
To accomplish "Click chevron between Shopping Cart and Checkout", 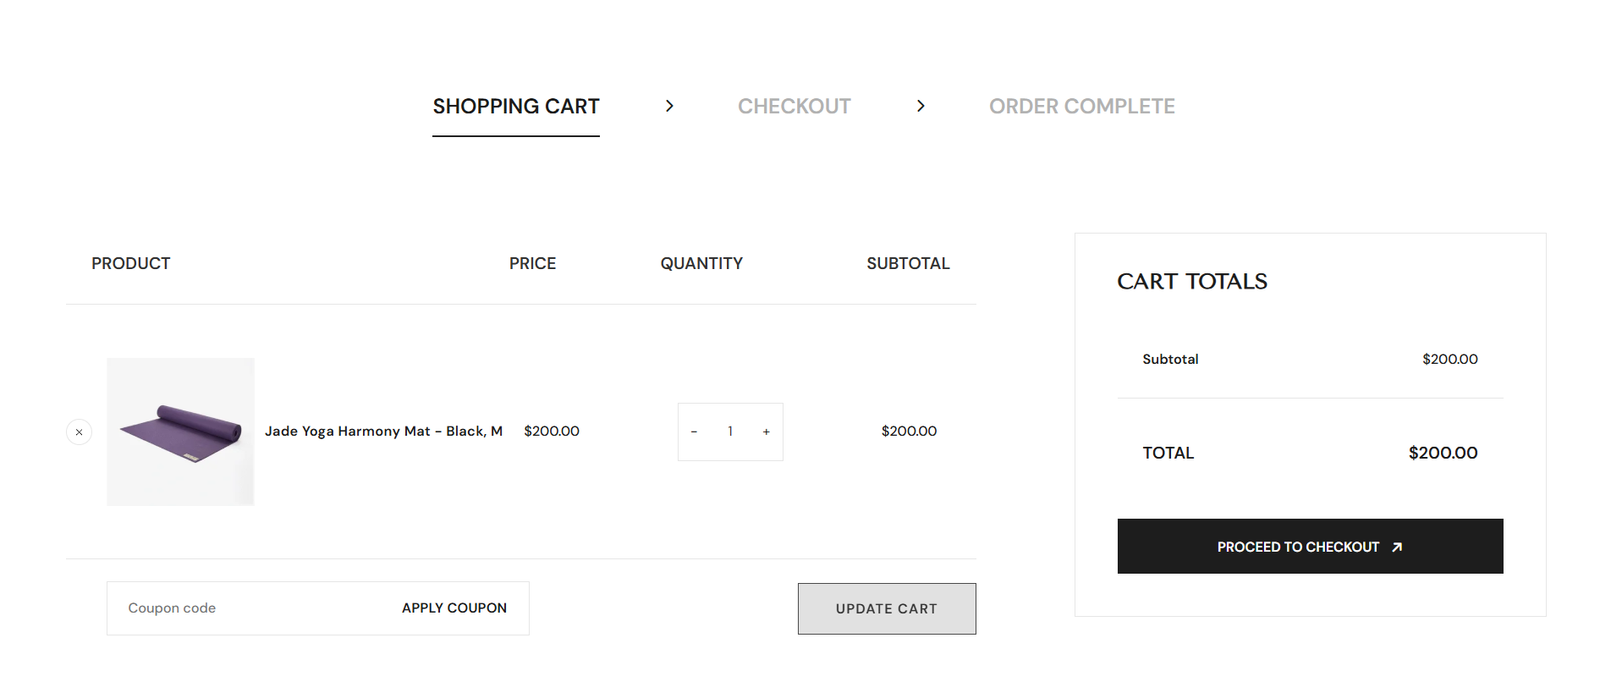I will tap(669, 106).
